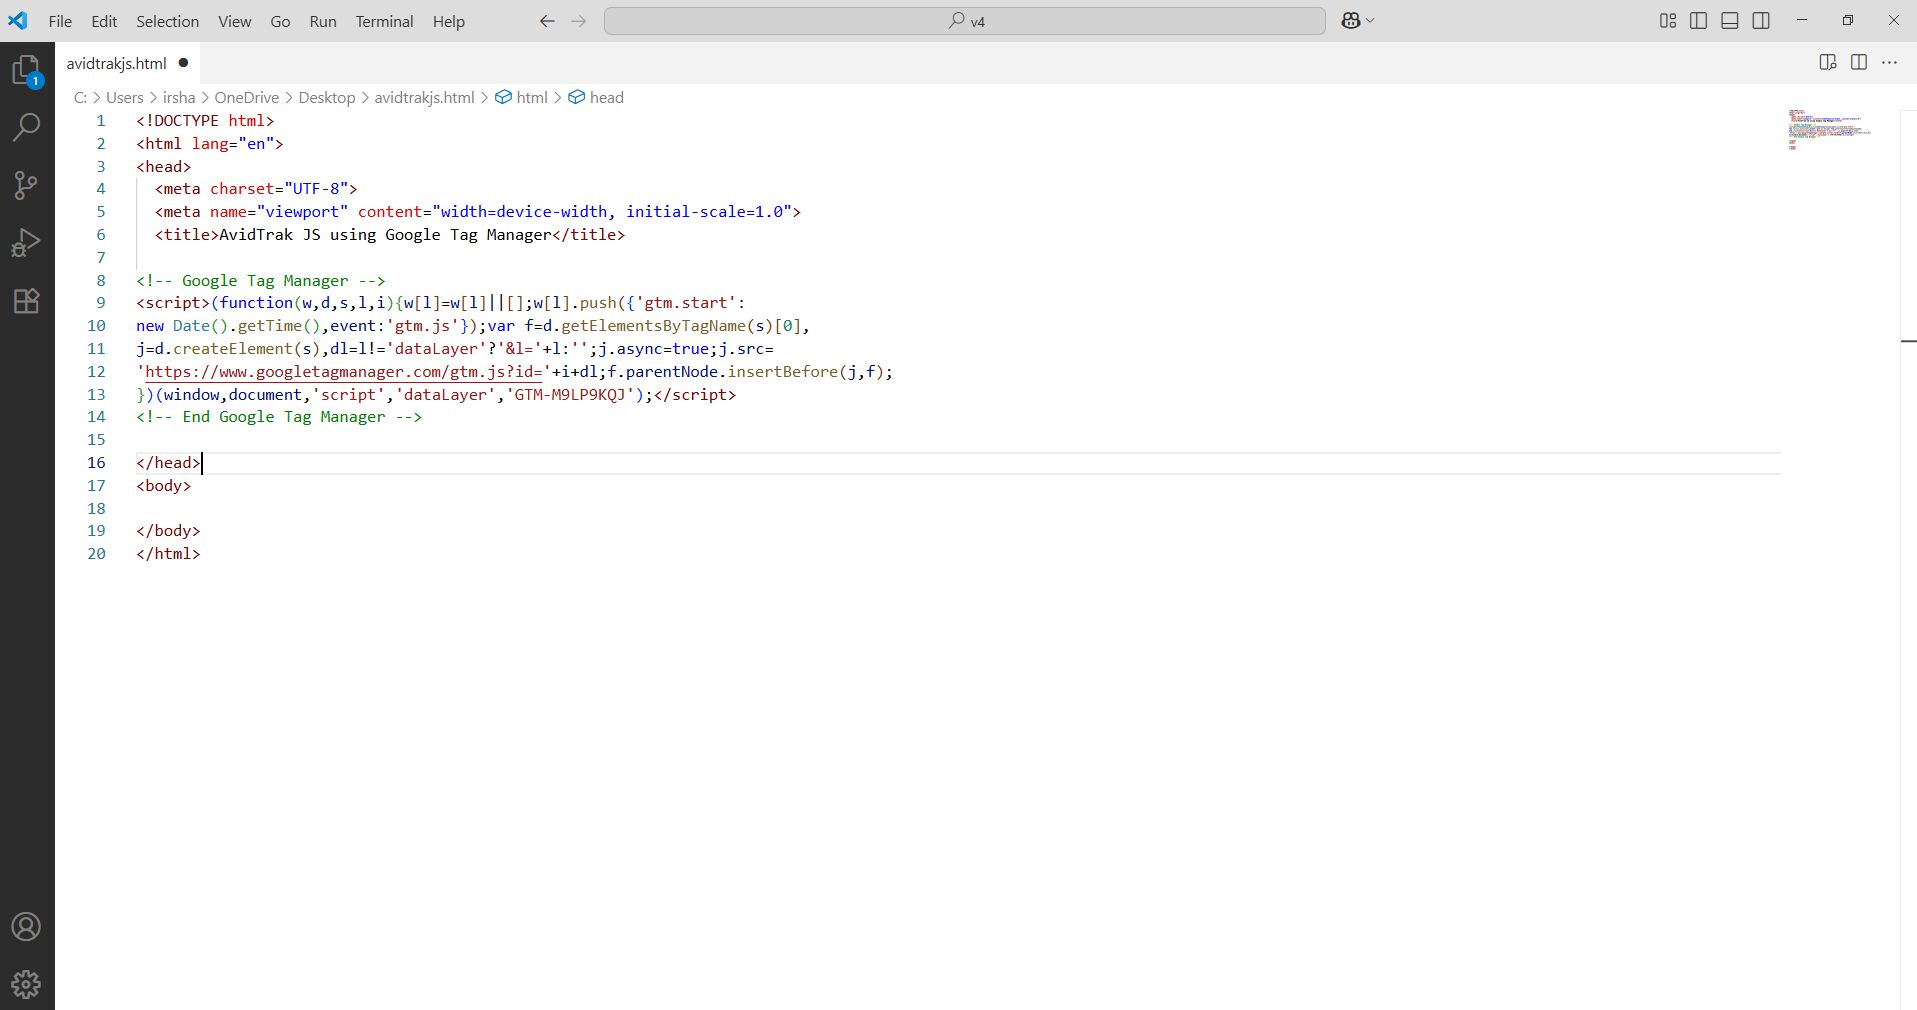The width and height of the screenshot is (1917, 1010).
Task: Click the Go Back navigation arrow
Action: (546, 20)
